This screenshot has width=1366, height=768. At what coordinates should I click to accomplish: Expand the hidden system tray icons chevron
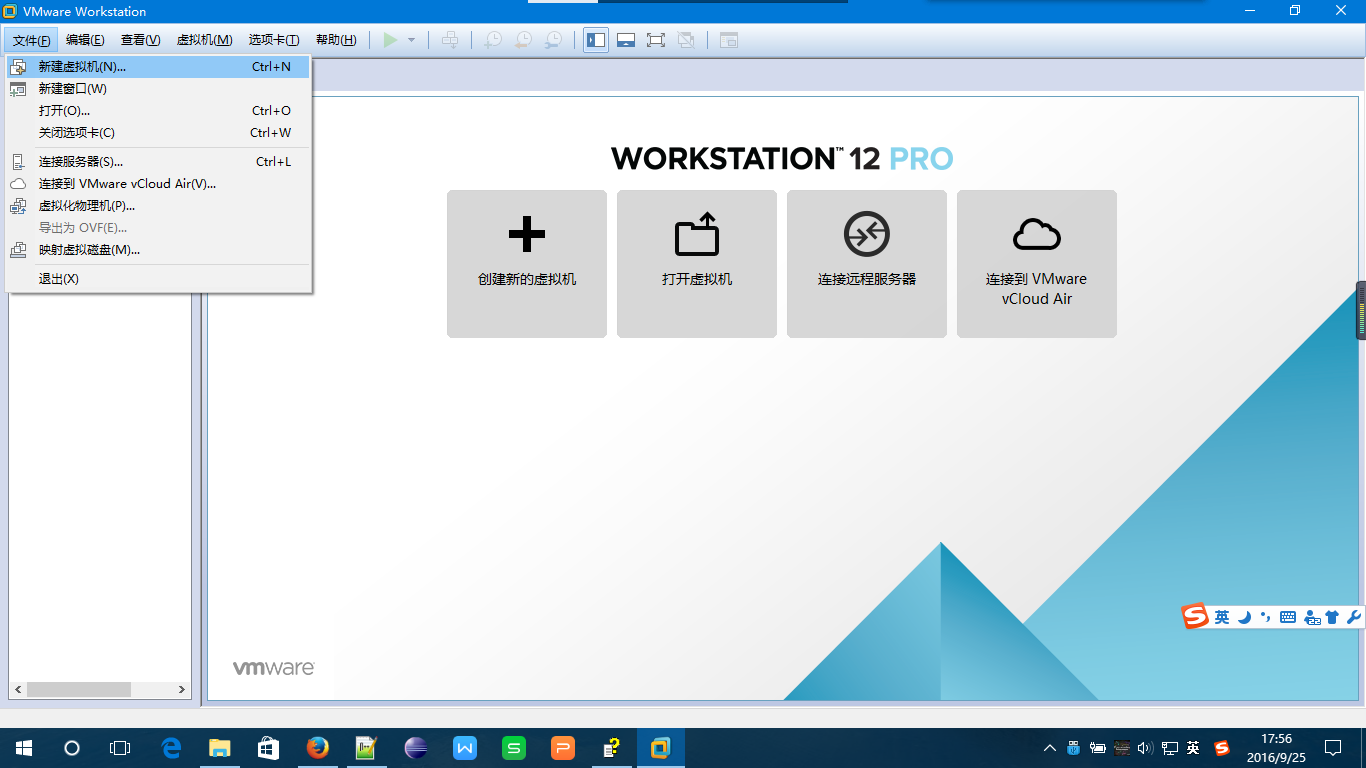1049,748
